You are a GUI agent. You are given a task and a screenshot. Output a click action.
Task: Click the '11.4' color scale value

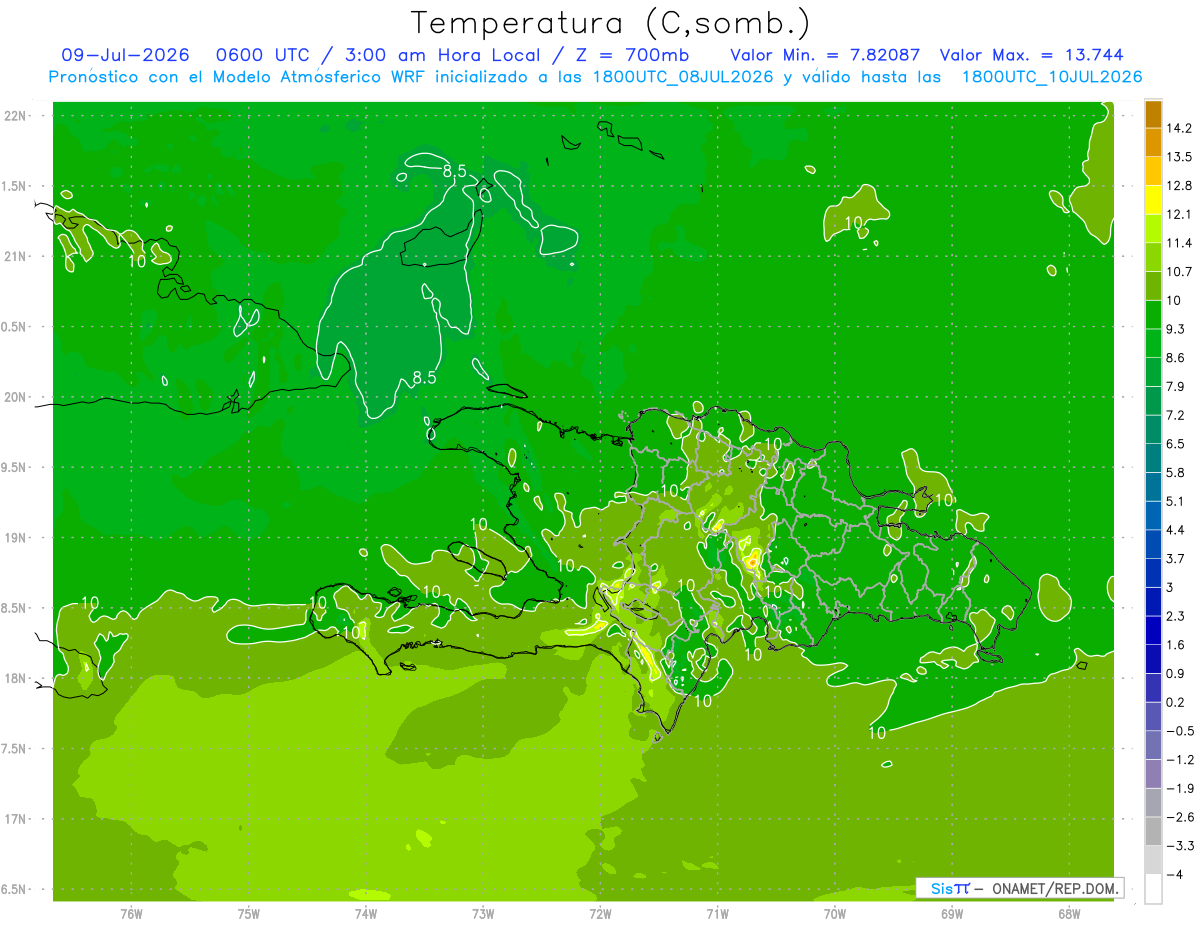coord(1179,243)
